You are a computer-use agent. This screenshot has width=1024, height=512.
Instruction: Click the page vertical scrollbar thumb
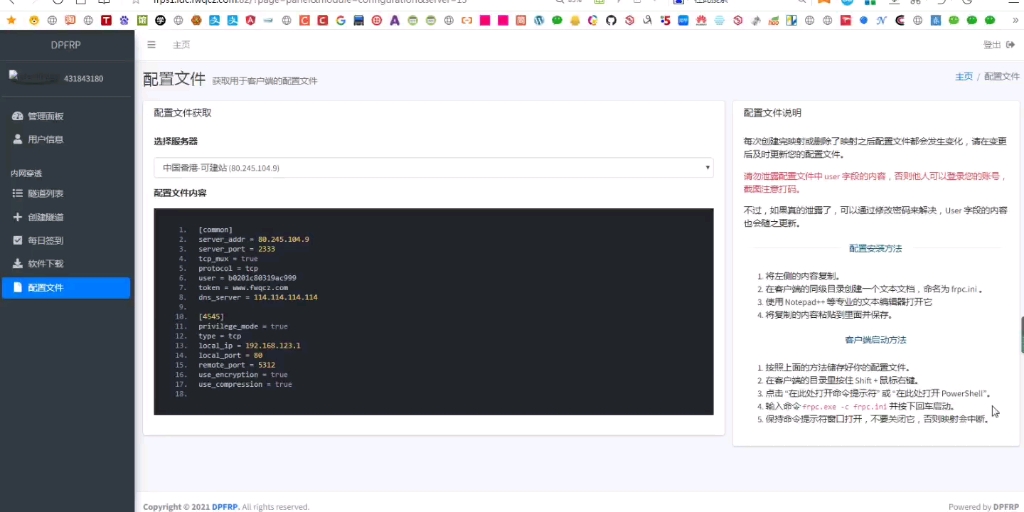tap(1021, 336)
